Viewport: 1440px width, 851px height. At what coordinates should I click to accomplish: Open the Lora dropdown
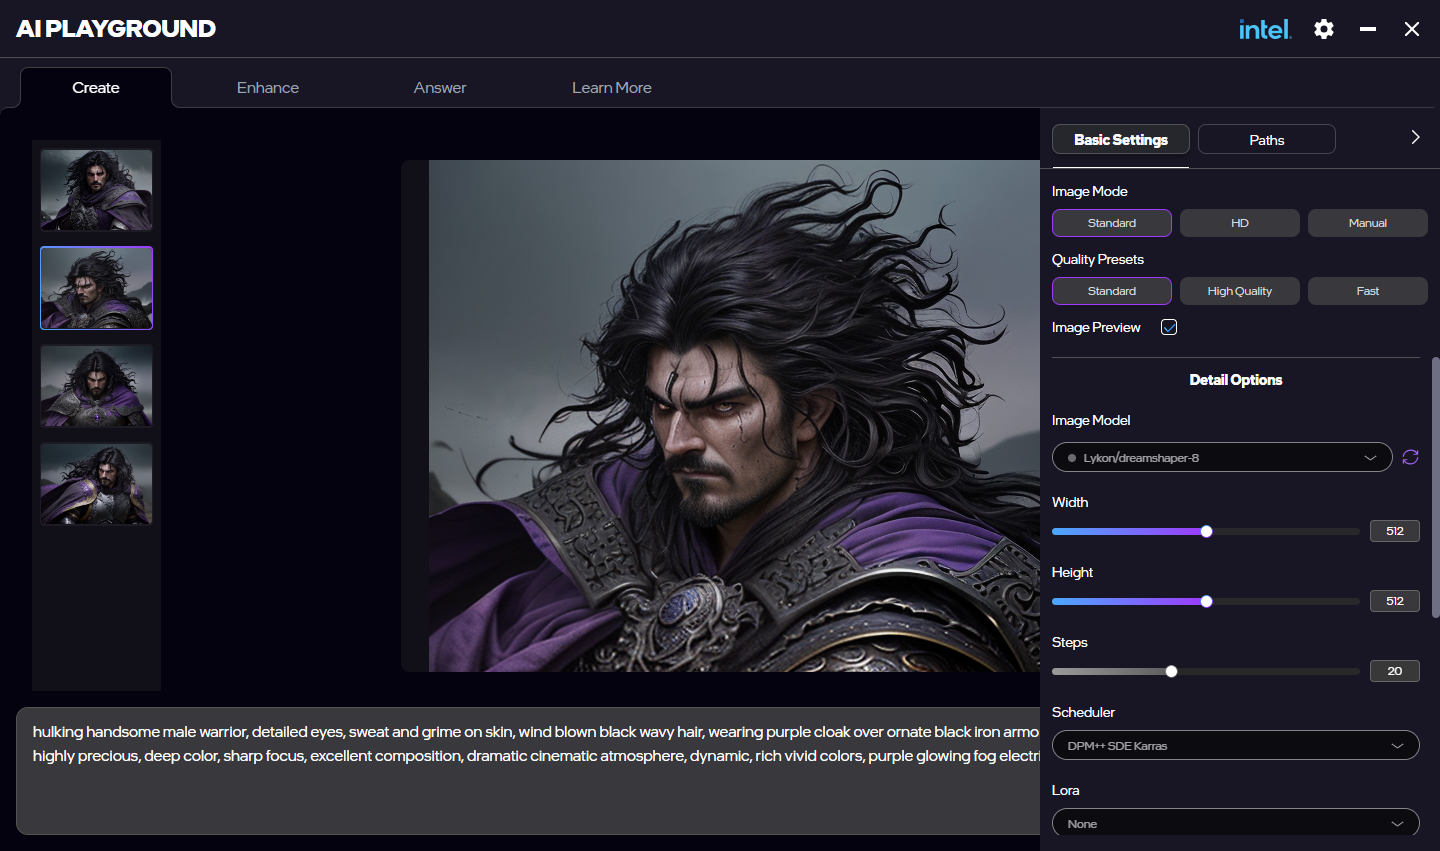click(1235, 823)
